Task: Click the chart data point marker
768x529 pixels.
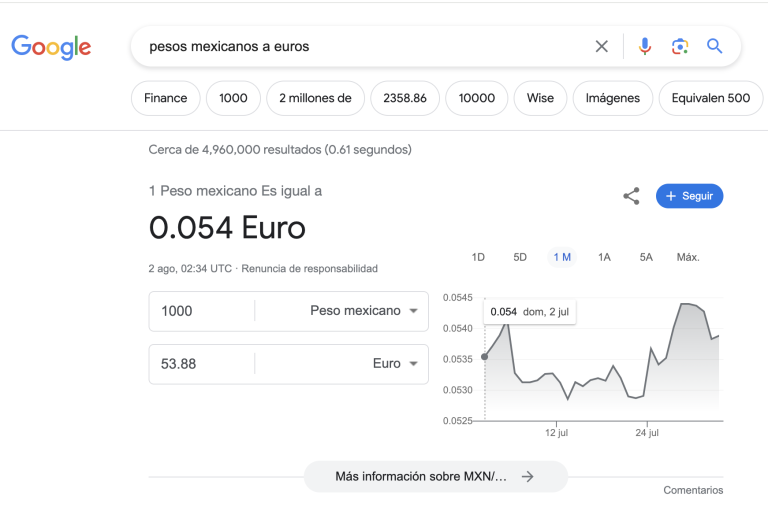Action: pos(485,357)
